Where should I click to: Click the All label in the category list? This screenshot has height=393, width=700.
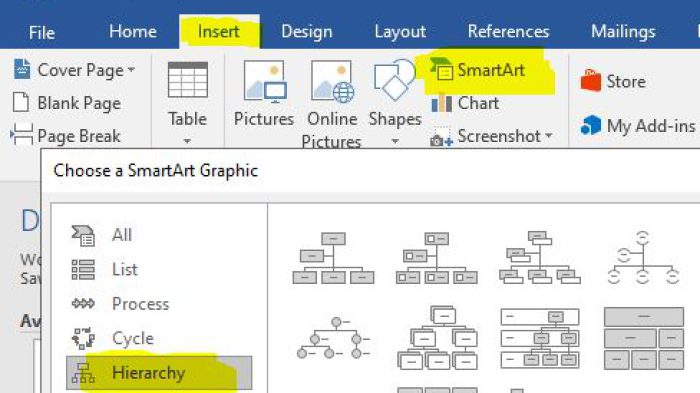(x=122, y=235)
